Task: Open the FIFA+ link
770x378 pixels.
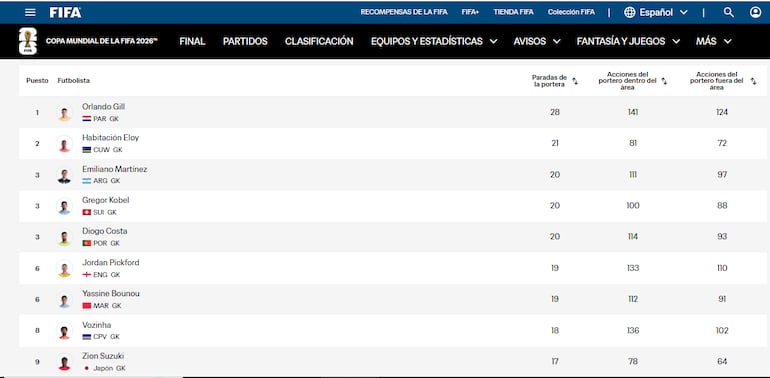Action: pyautogui.click(x=470, y=12)
